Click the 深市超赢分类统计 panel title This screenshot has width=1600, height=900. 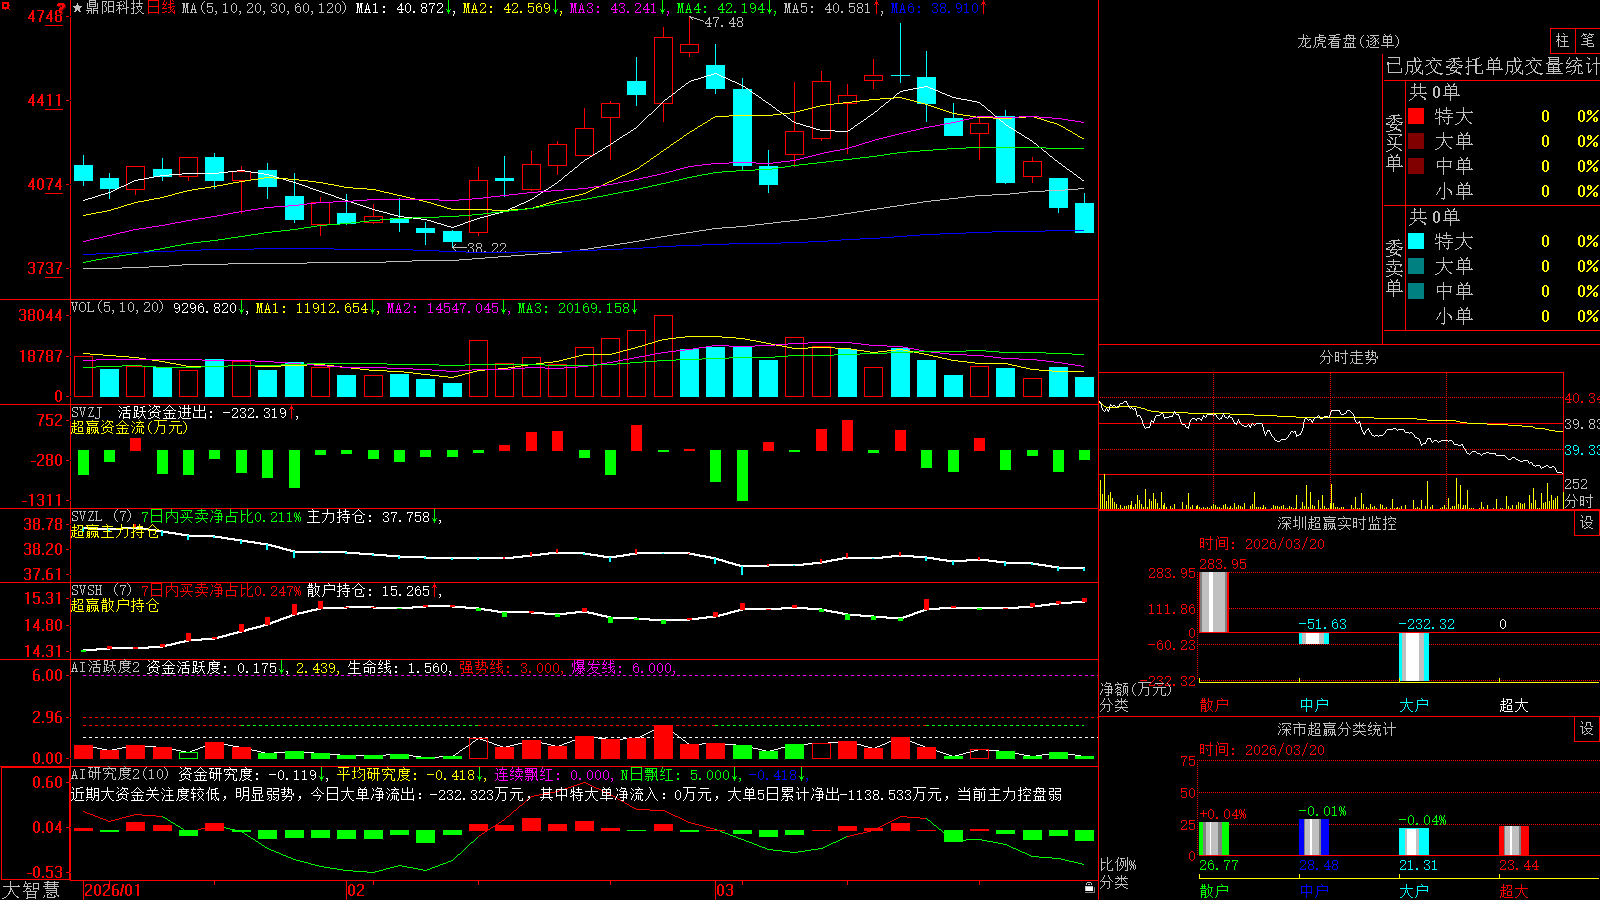point(1337,729)
